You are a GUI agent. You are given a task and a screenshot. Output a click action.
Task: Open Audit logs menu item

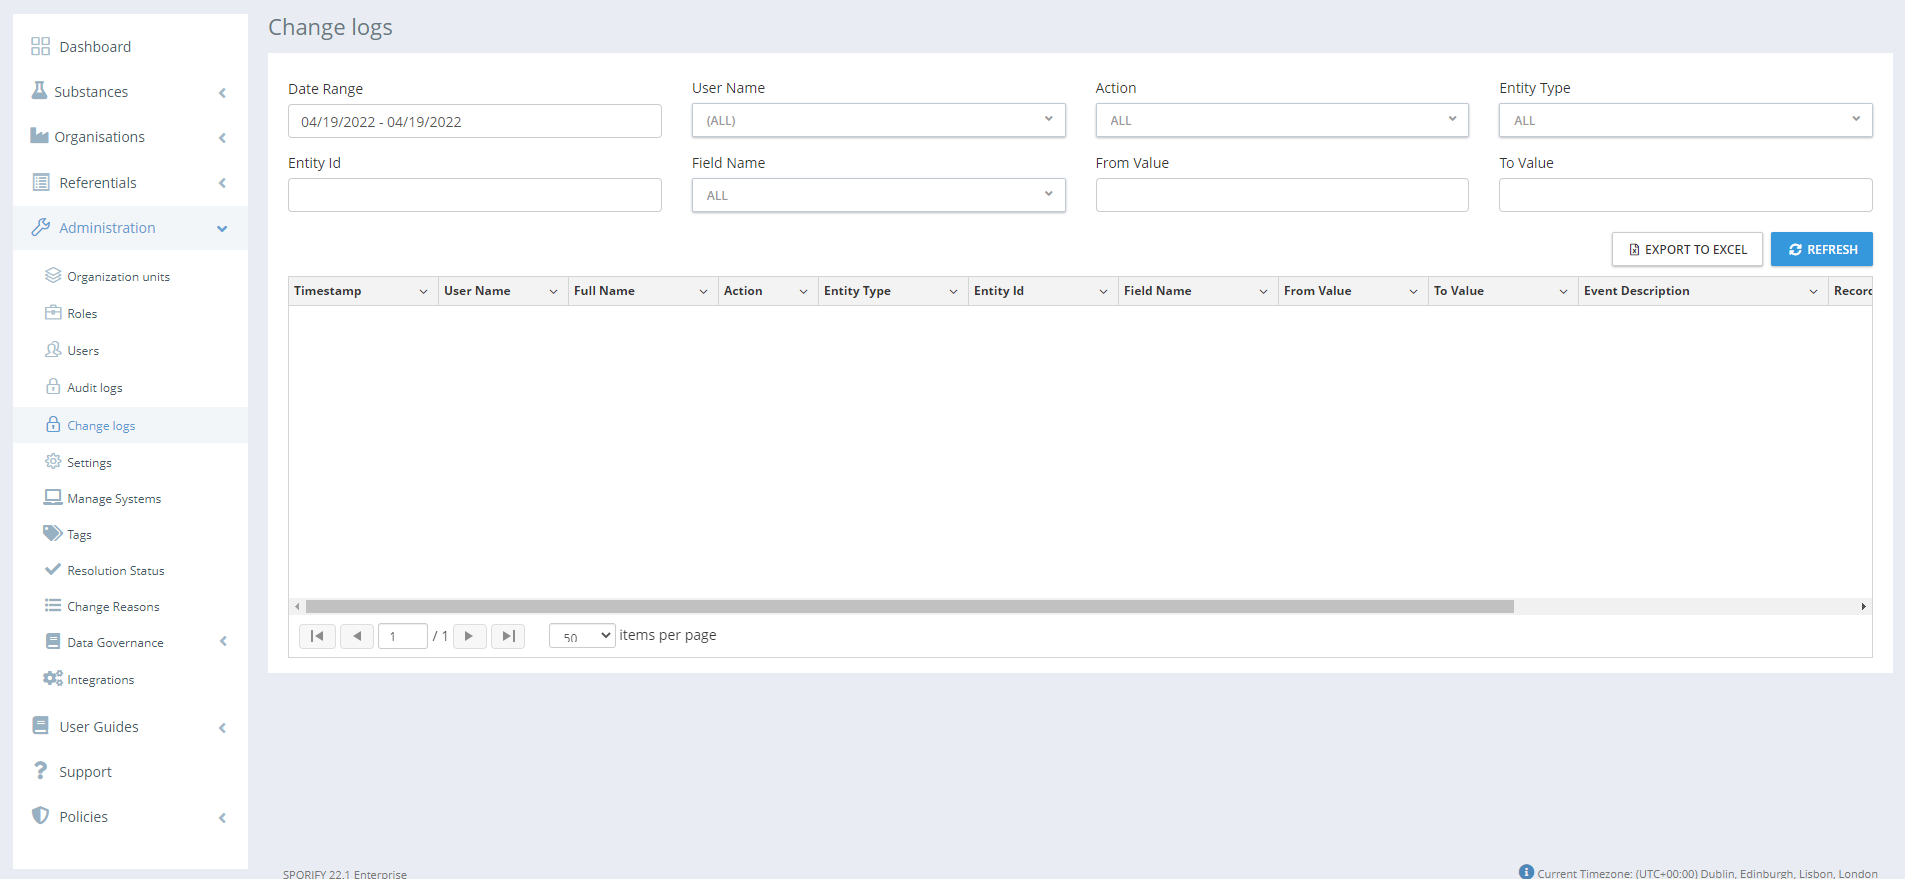(x=95, y=388)
